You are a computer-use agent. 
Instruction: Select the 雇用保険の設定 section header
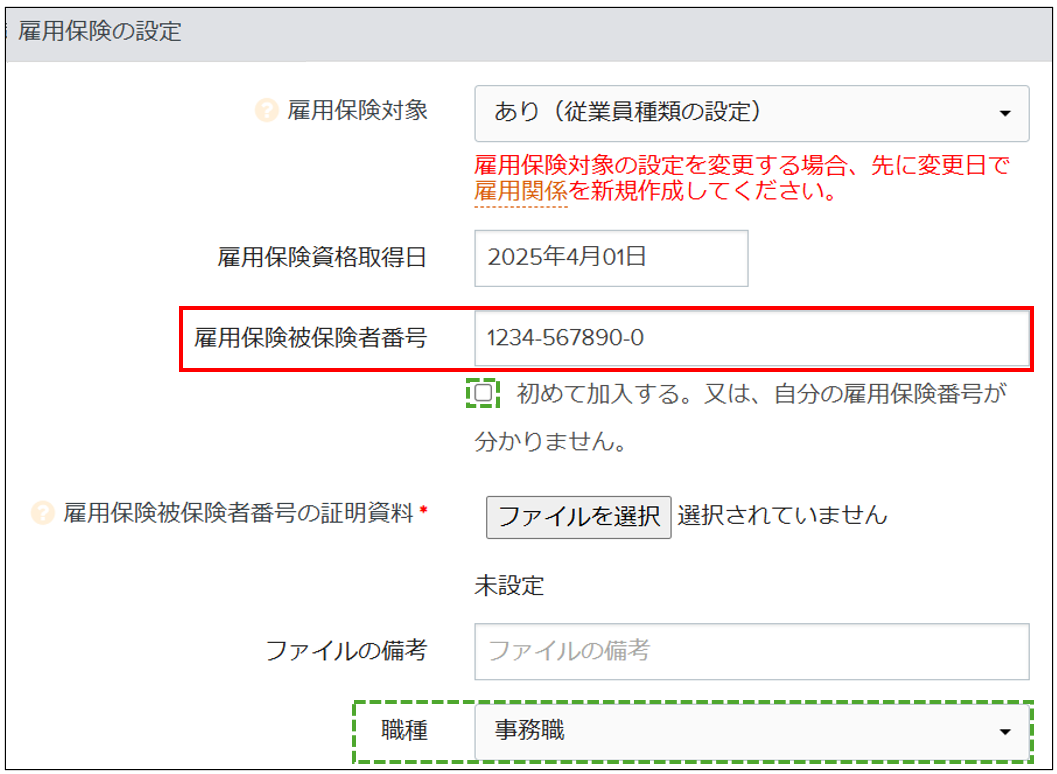tap(100, 31)
